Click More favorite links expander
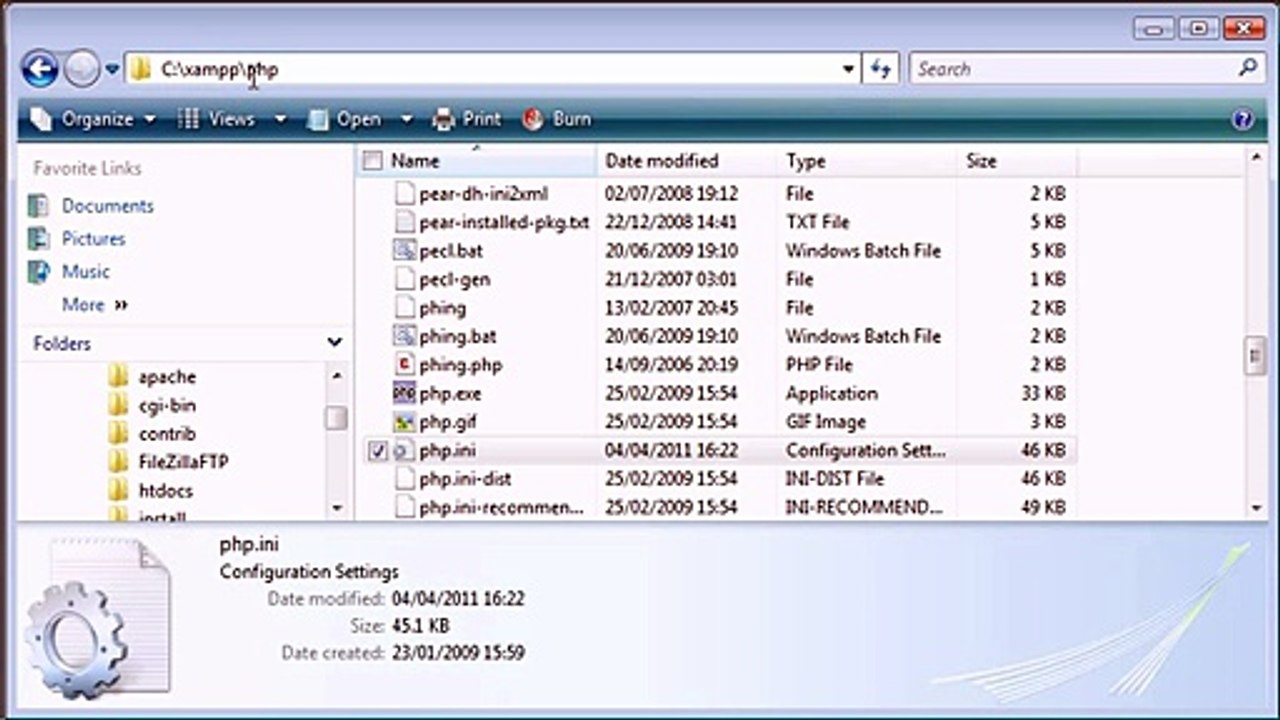Image resolution: width=1280 pixels, height=720 pixels. (95, 305)
